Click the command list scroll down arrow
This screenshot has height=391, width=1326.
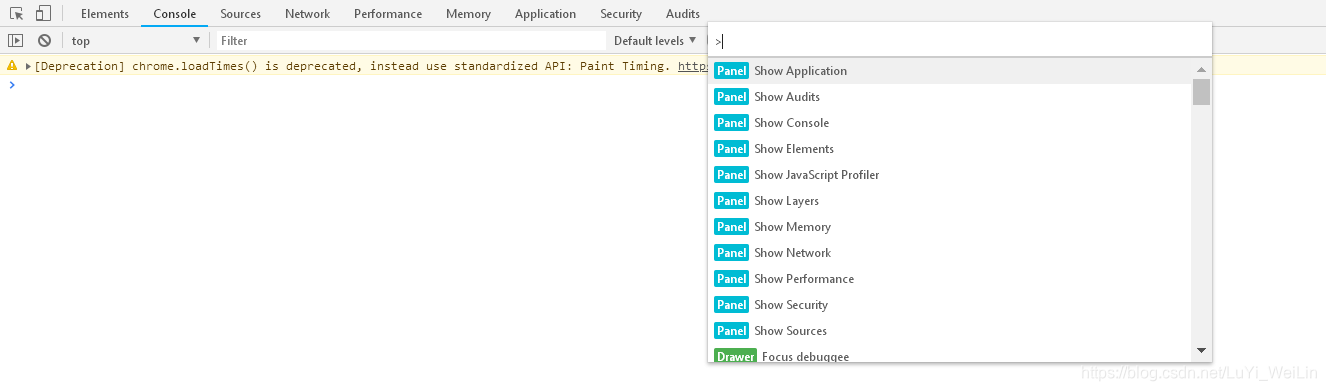pyautogui.click(x=1202, y=351)
